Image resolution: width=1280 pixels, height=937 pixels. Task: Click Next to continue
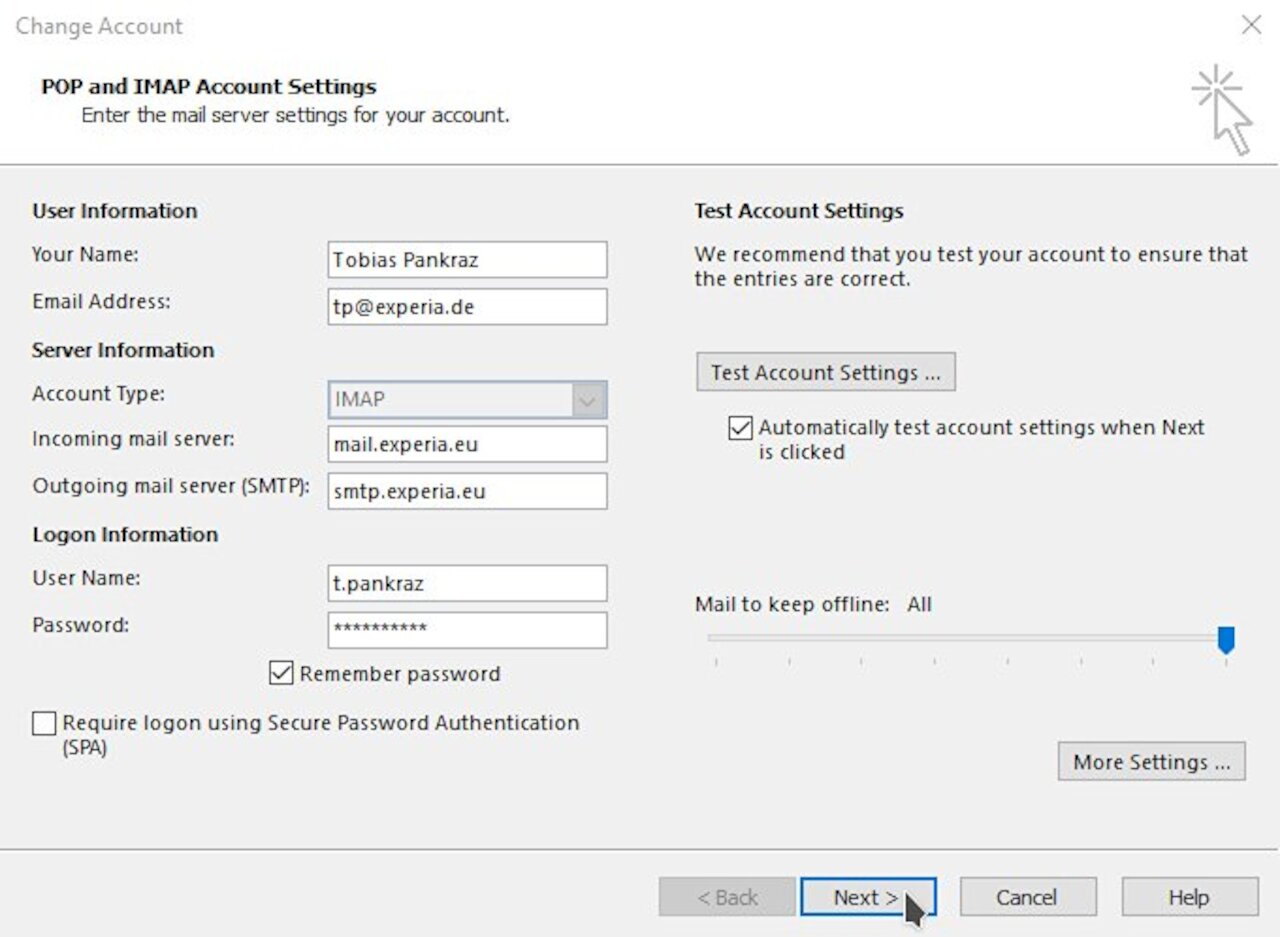click(x=866, y=896)
